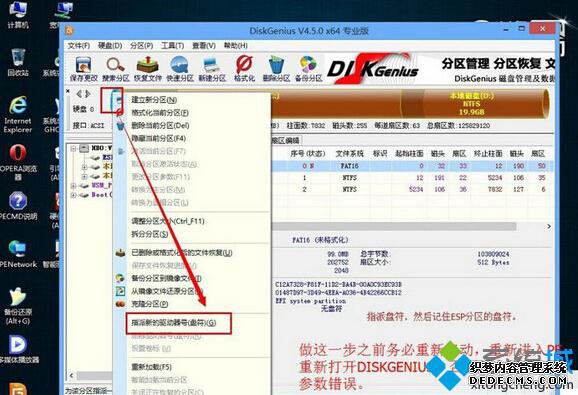The image size is (578, 395).
Task: Click the 保存更改 save changes toolbar icon
Action: 83,69
